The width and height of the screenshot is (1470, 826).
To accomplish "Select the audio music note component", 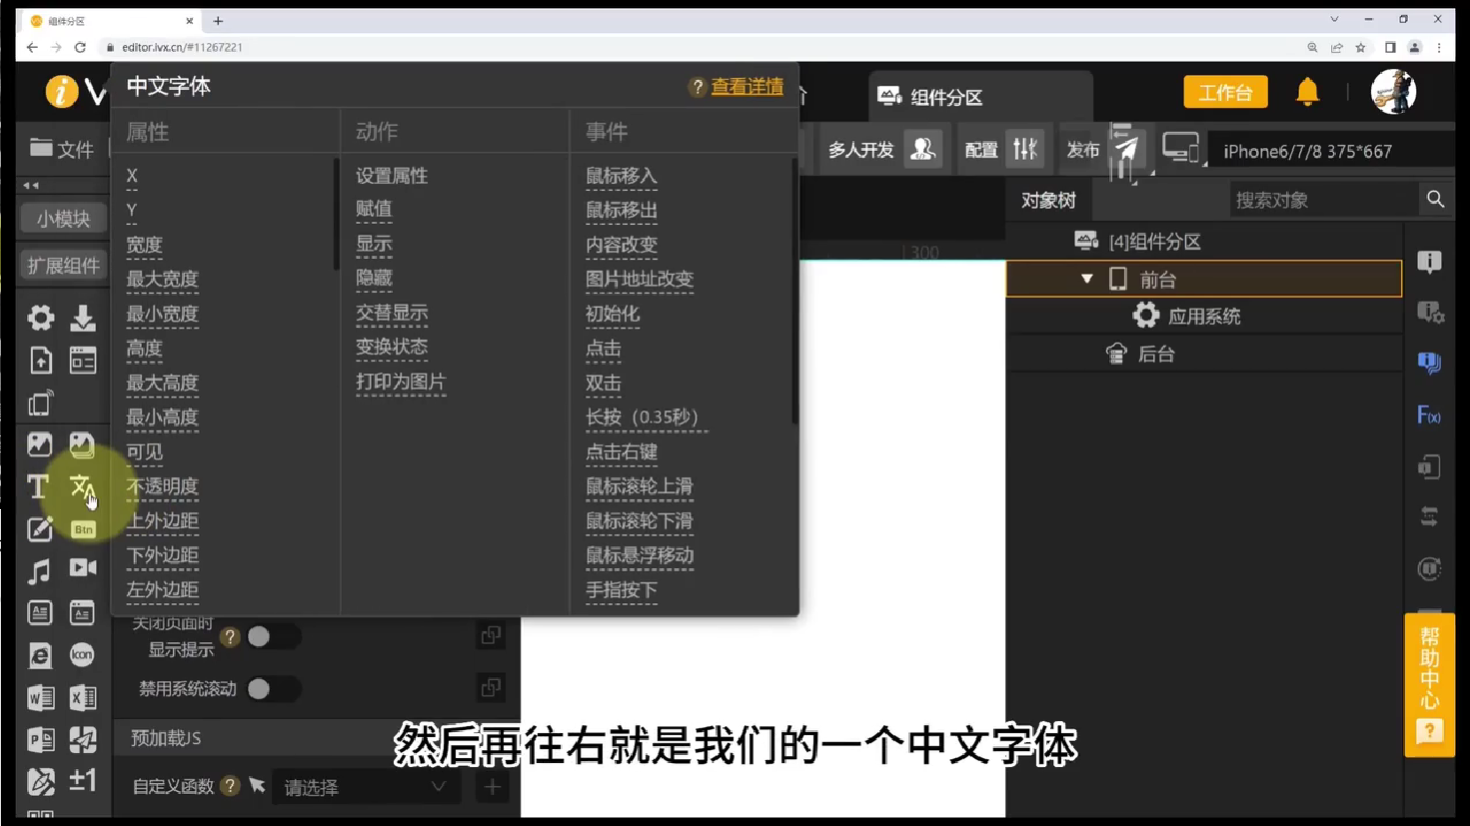I will click(39, 571).
